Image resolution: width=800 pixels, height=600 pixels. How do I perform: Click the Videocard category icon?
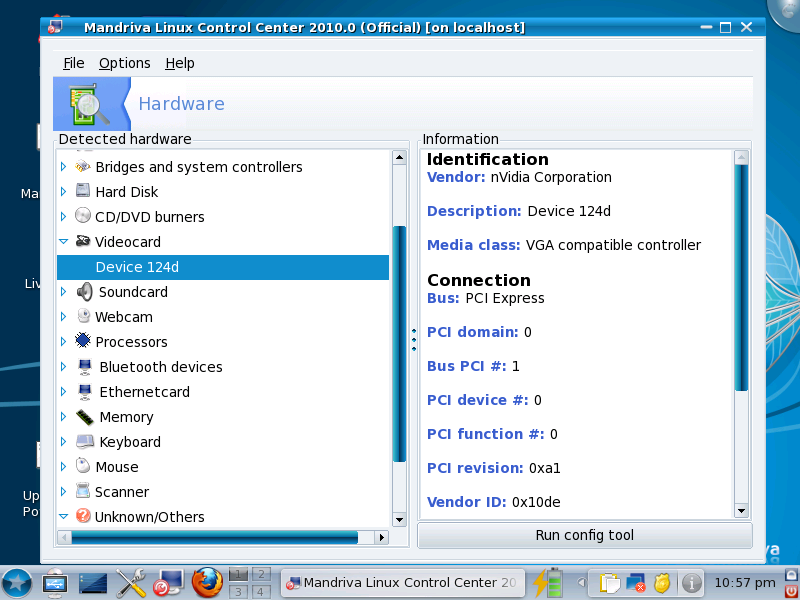point(83,241)
